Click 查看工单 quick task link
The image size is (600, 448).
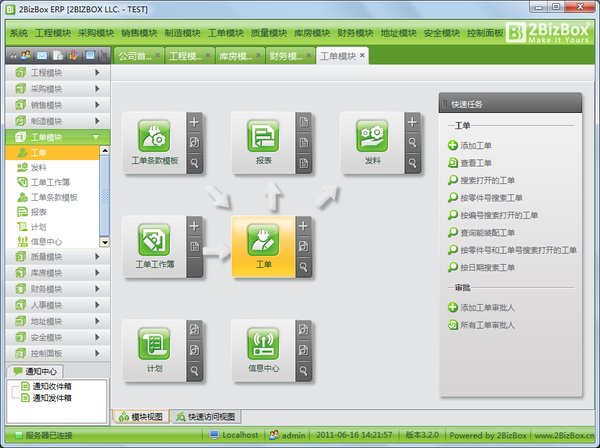point(470,163)
